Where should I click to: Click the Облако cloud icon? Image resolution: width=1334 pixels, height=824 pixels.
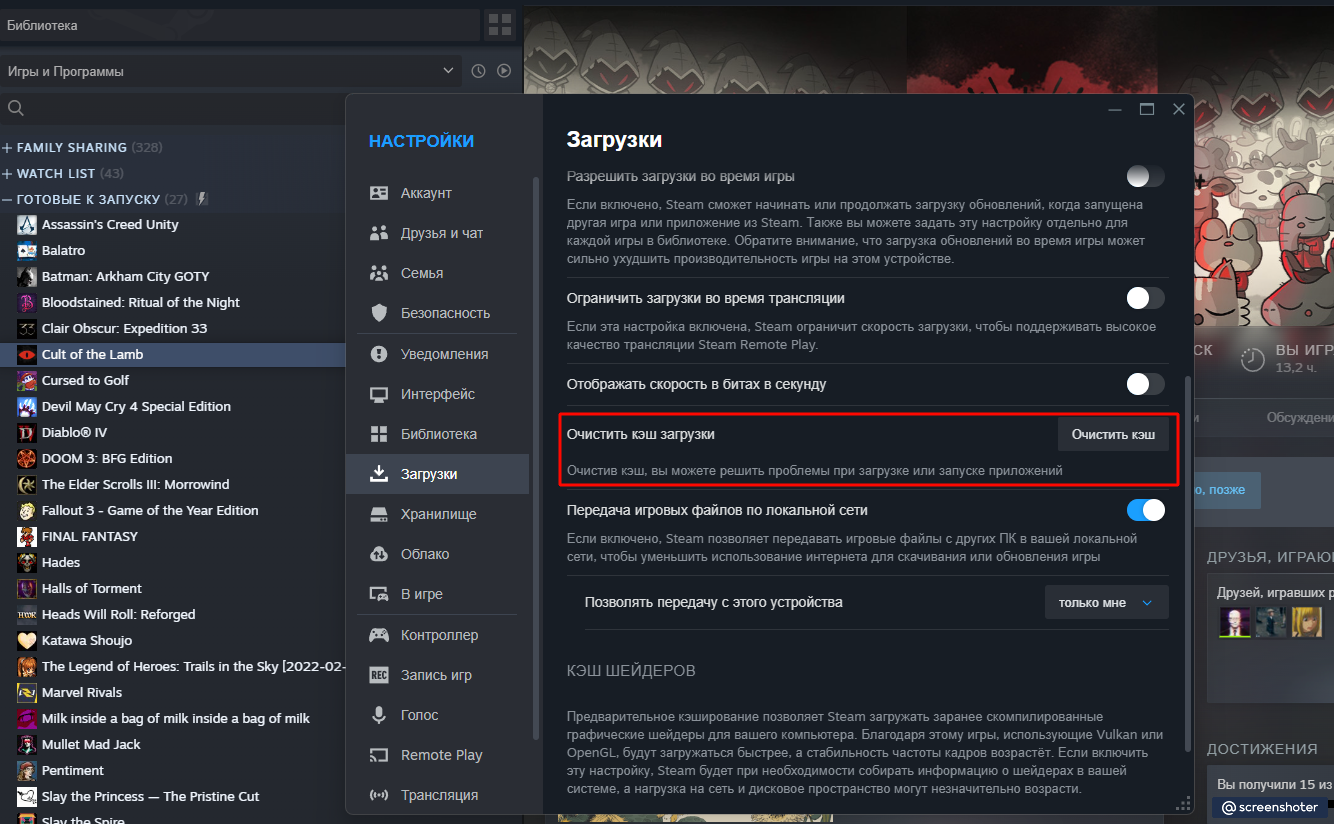[x=379, y=554]
